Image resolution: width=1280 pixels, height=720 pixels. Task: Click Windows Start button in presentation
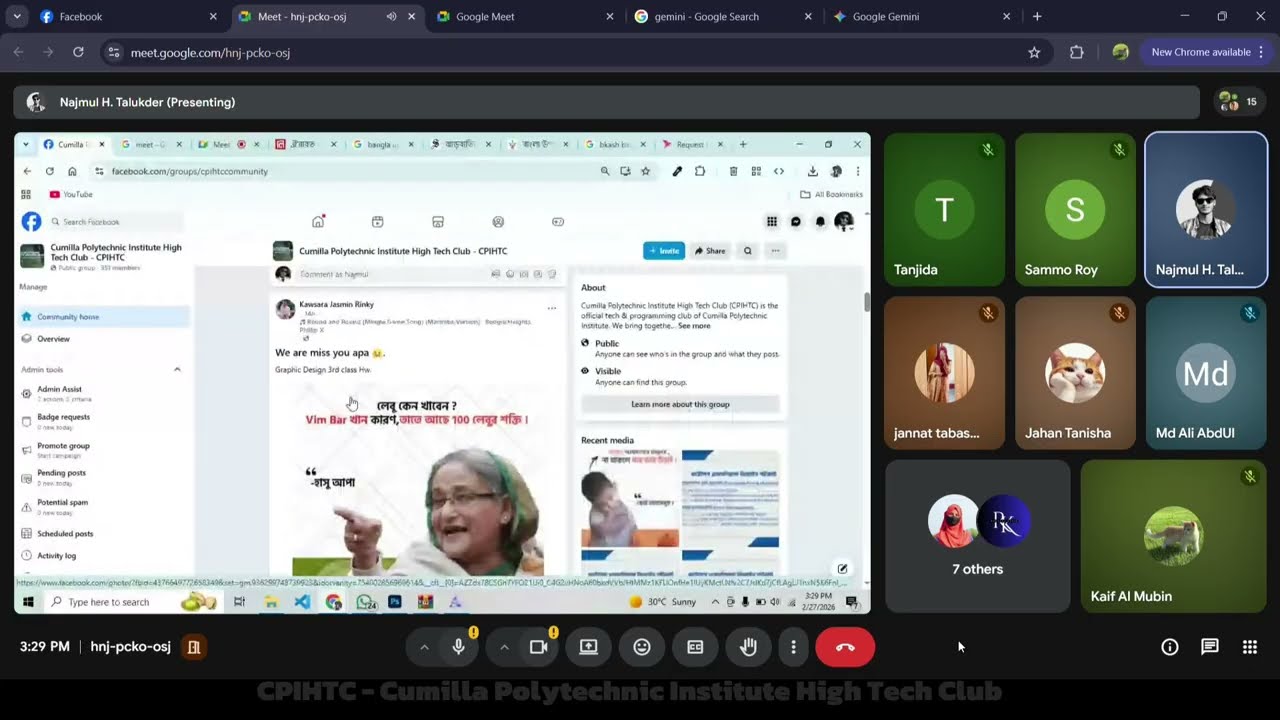29,602
